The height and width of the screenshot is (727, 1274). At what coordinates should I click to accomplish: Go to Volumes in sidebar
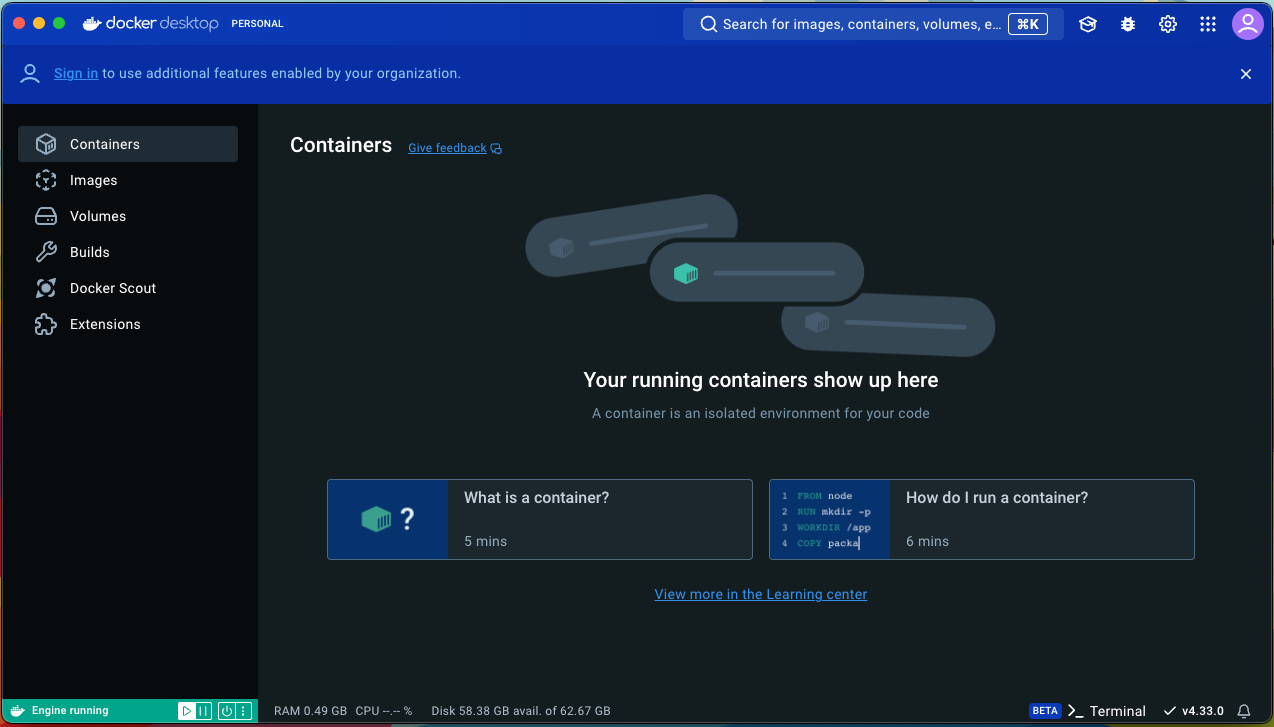tap(128, 216)
